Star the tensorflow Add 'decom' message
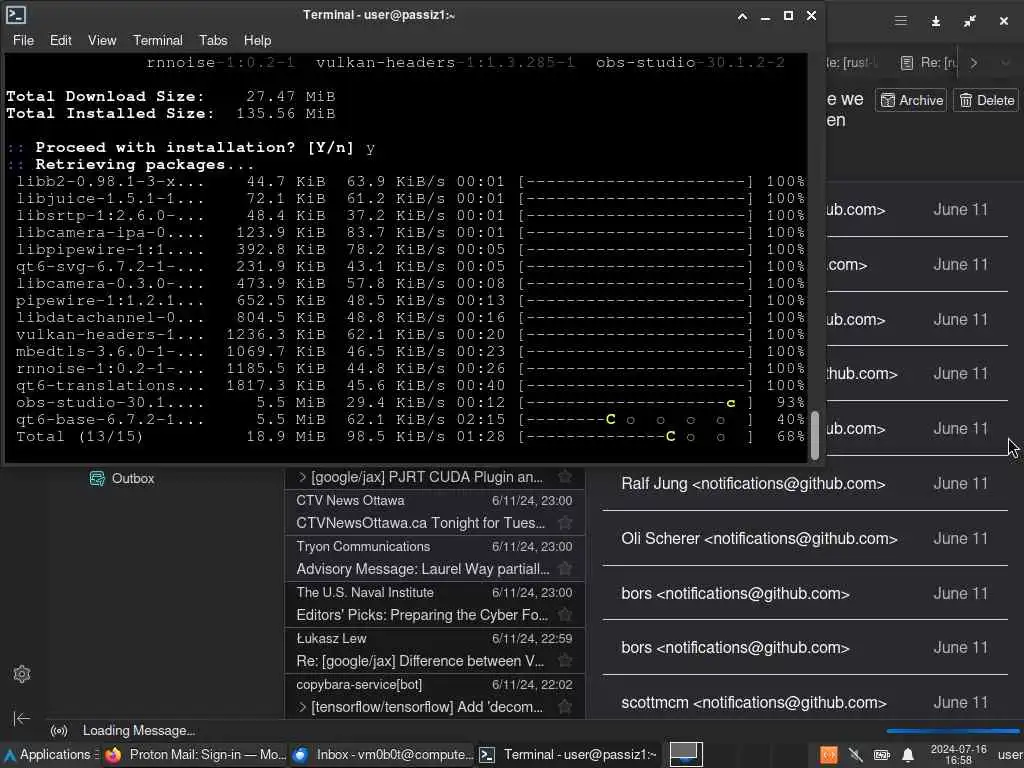Viewport: 1024px width, 768px height. point(565,707)
